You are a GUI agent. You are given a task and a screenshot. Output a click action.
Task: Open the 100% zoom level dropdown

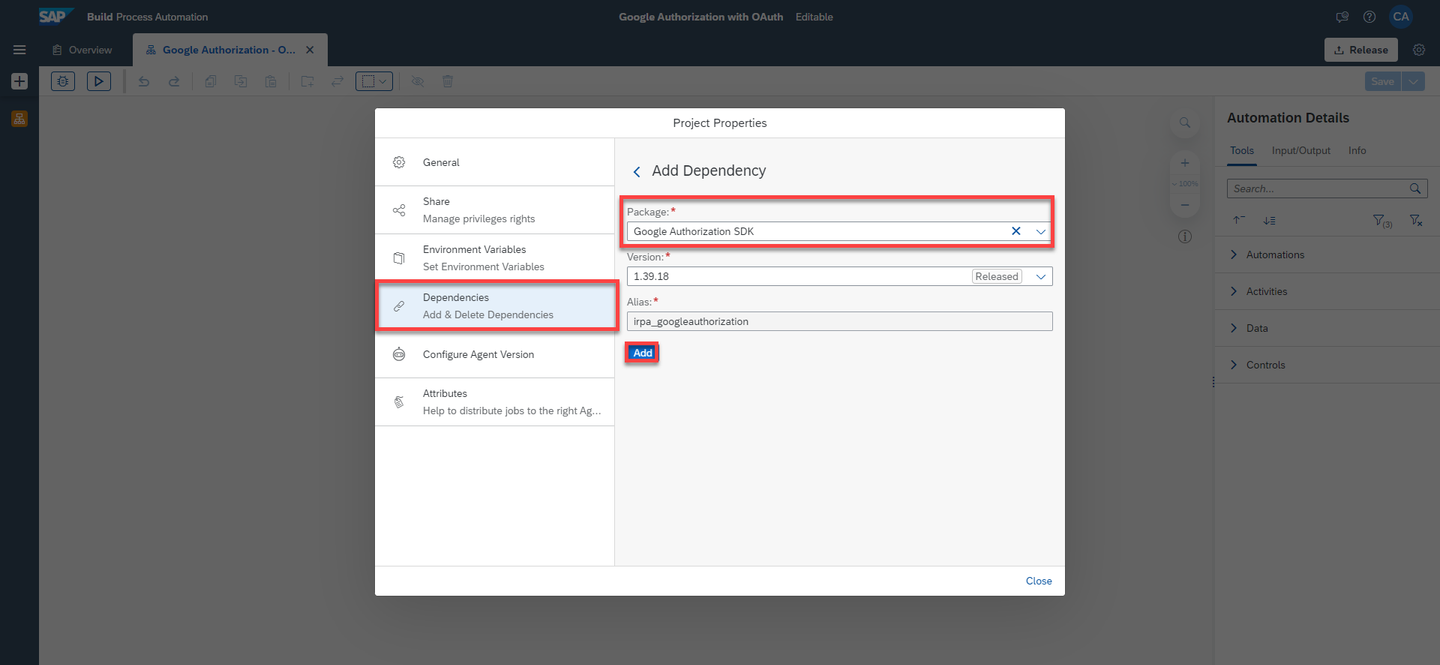[1185, 184]
